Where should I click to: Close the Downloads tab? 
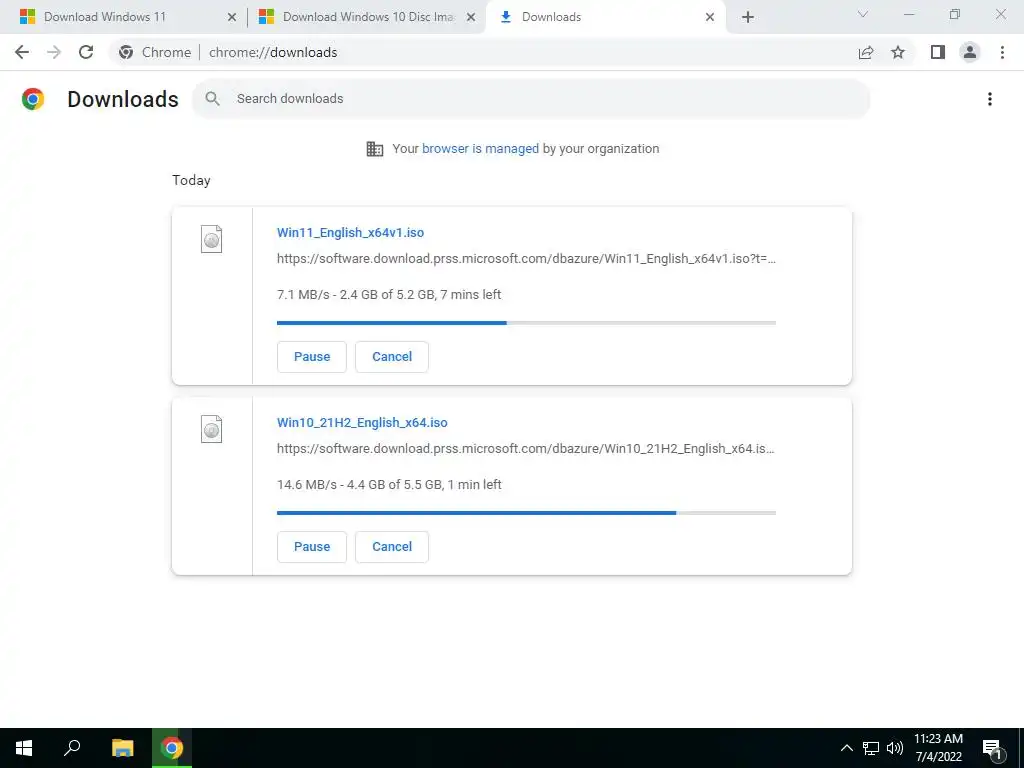(710, 17)
